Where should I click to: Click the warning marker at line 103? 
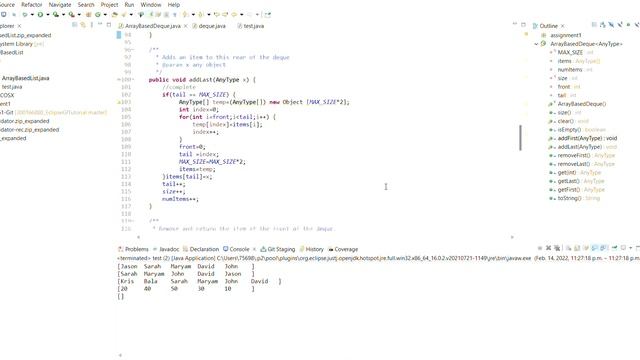119,102
